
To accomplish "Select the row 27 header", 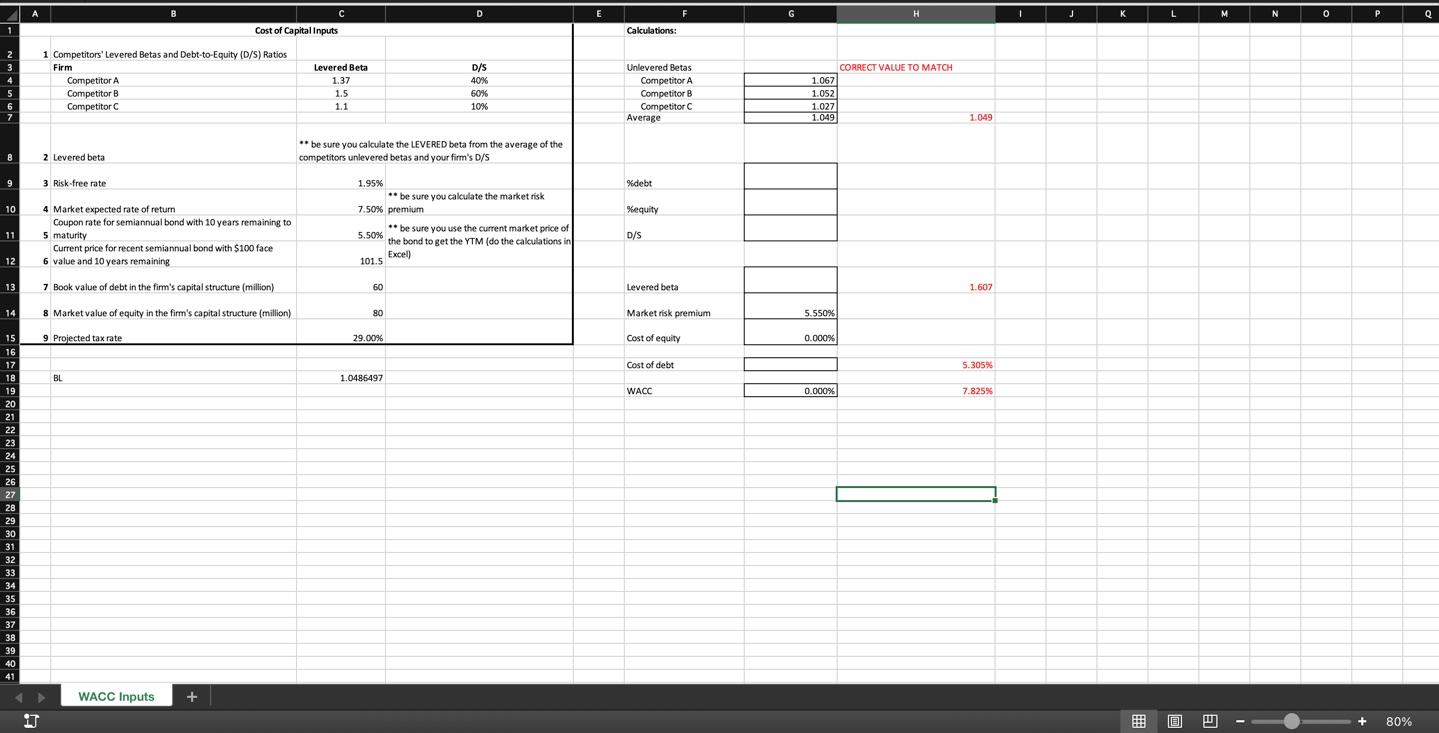I will [10, 494].
